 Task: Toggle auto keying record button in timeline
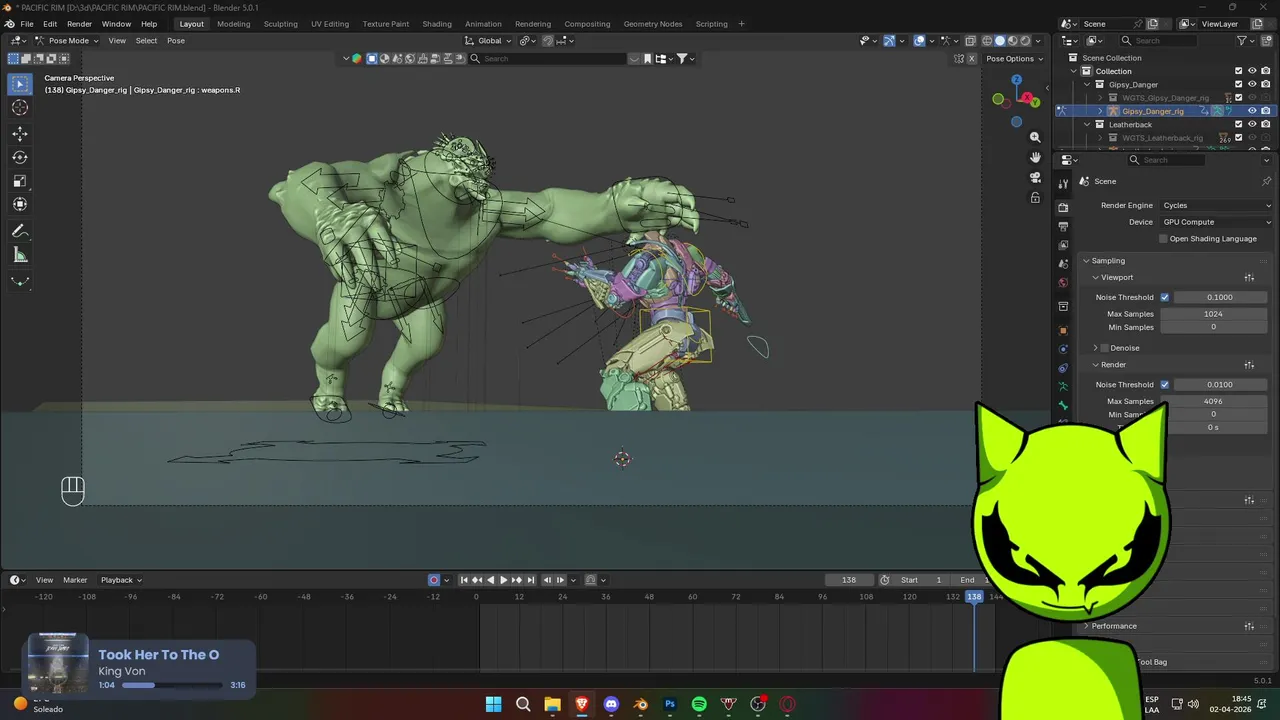tap(434, 580)
